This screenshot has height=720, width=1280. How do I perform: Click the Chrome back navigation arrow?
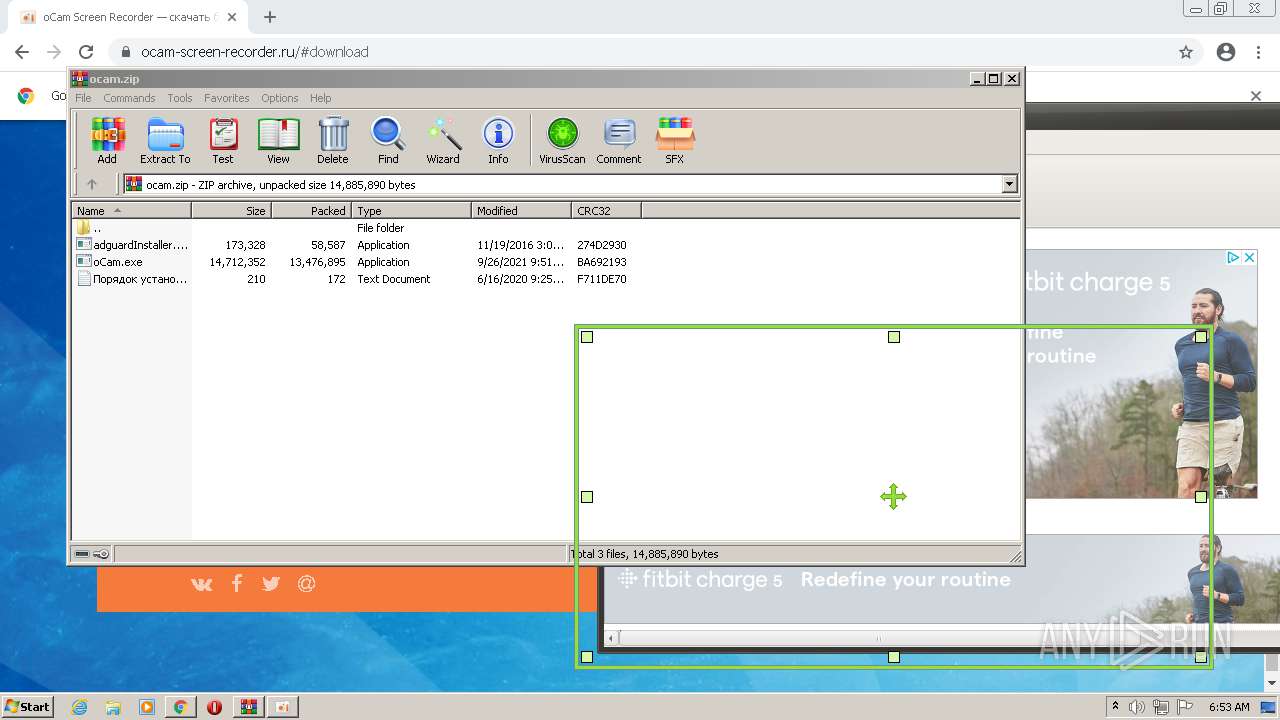22,52
